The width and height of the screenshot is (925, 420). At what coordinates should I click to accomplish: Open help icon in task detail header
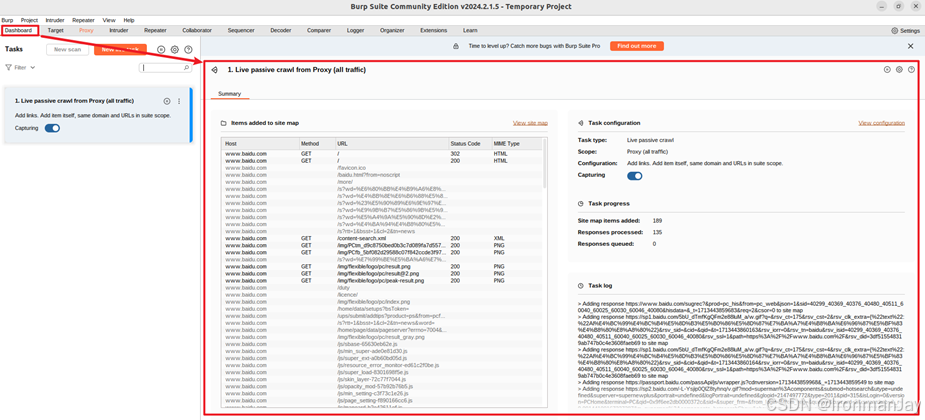tap(911, 70)
